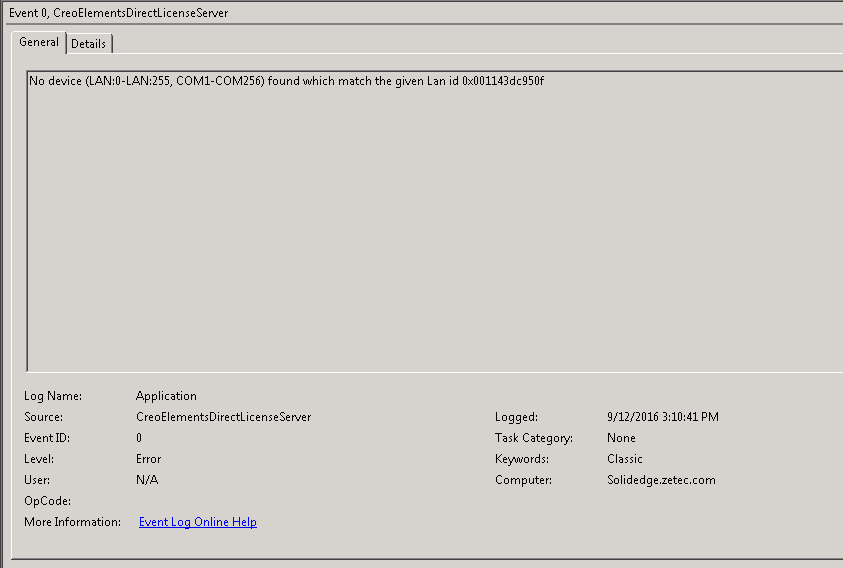Click the 'Computer:' label
The height and width of the screenshot is (568, 843).
tap(524, 480)
